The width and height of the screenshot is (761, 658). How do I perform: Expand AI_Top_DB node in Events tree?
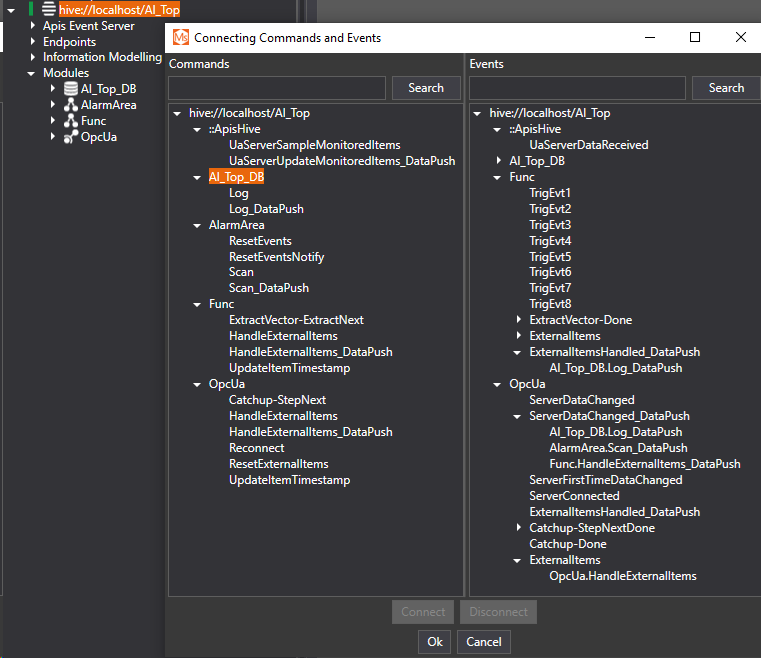(499, 161)
